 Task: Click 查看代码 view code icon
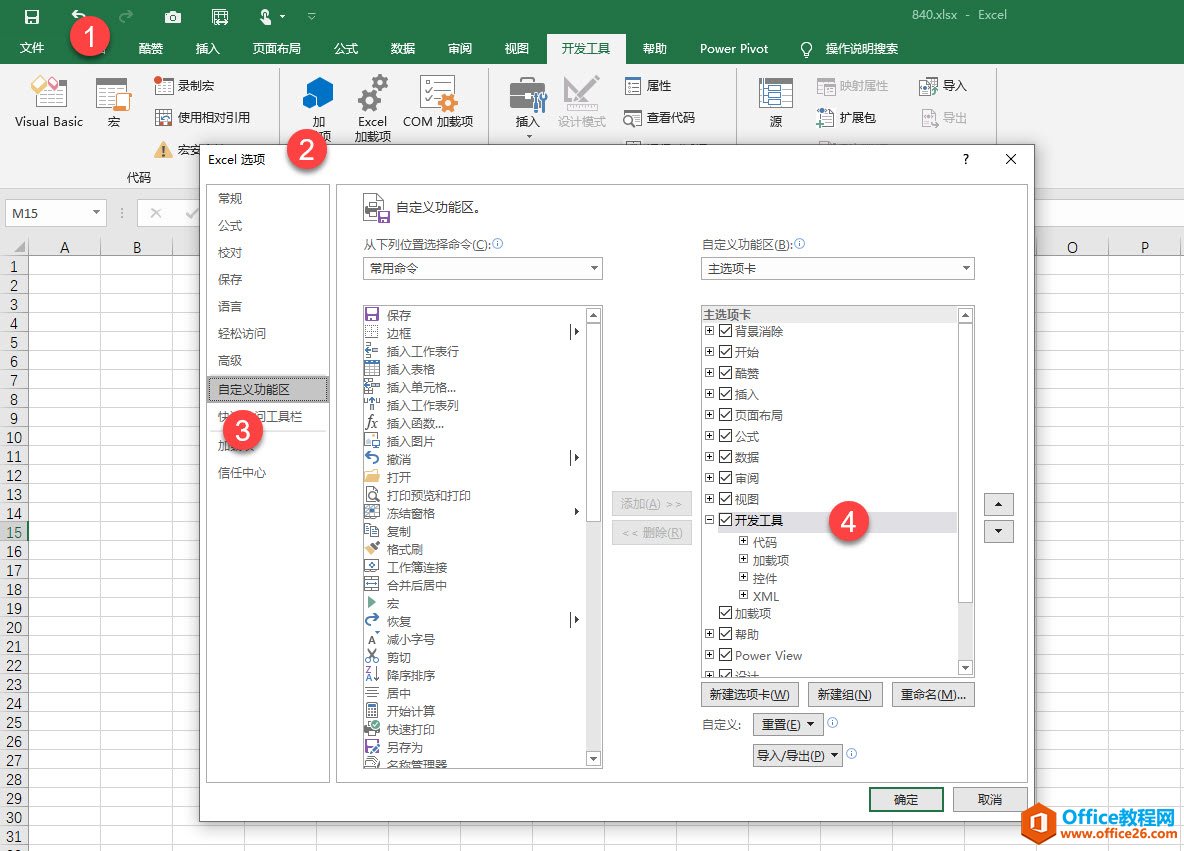632,118
